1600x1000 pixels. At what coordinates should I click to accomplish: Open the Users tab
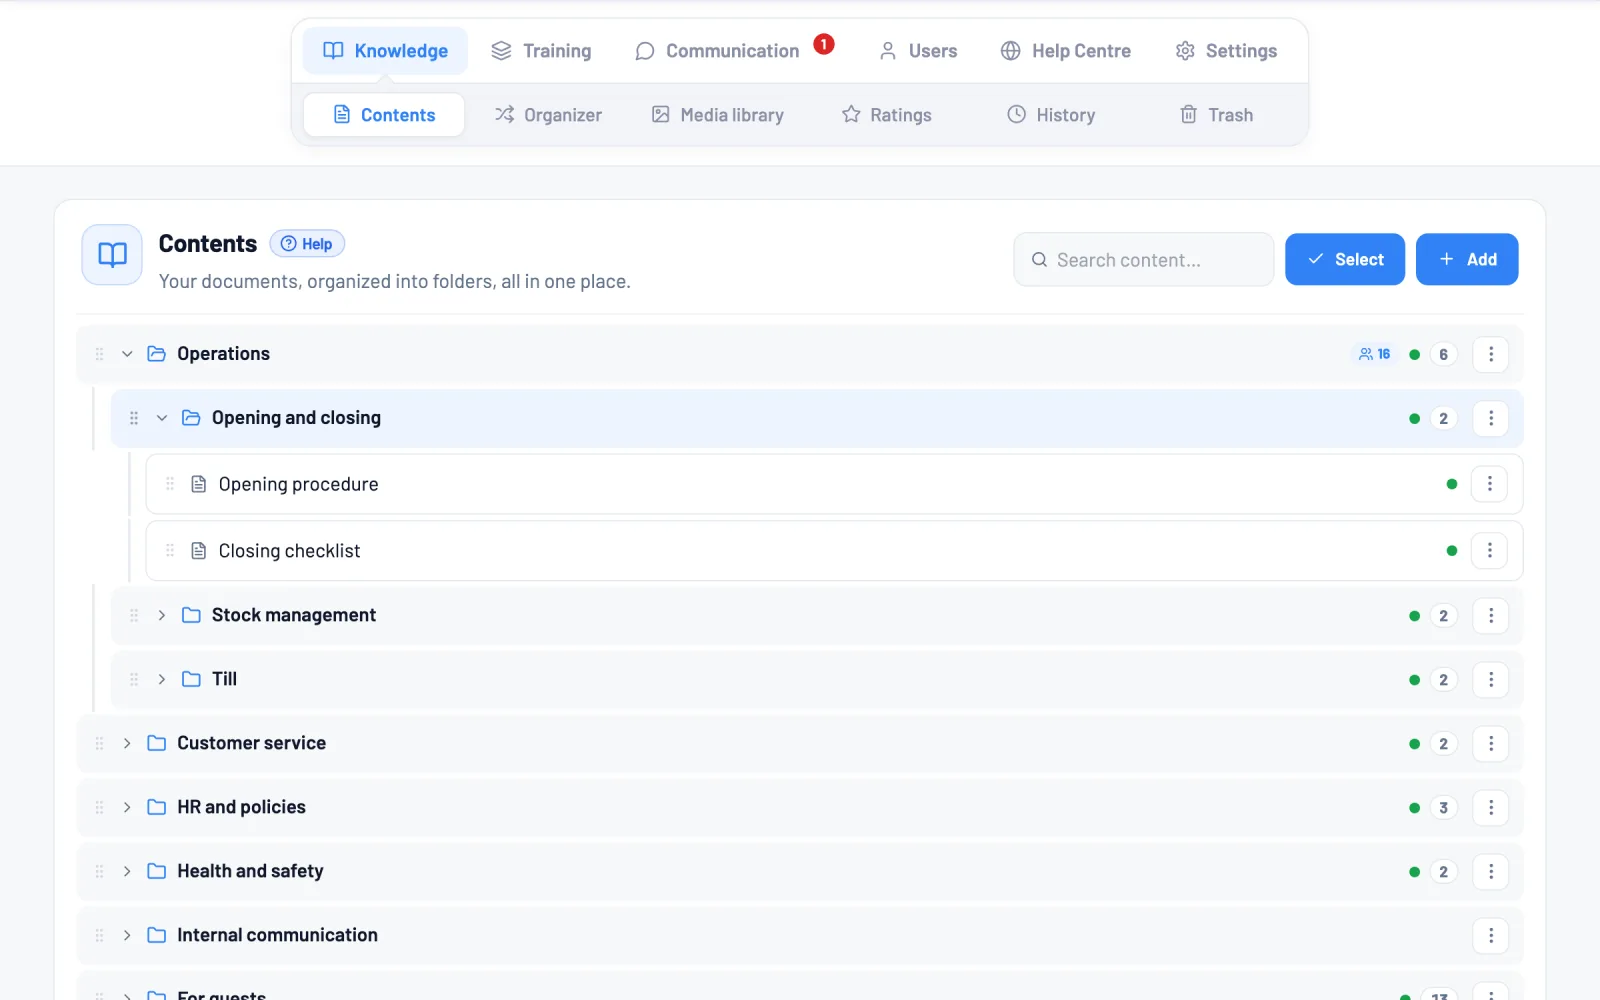point(918,51)
